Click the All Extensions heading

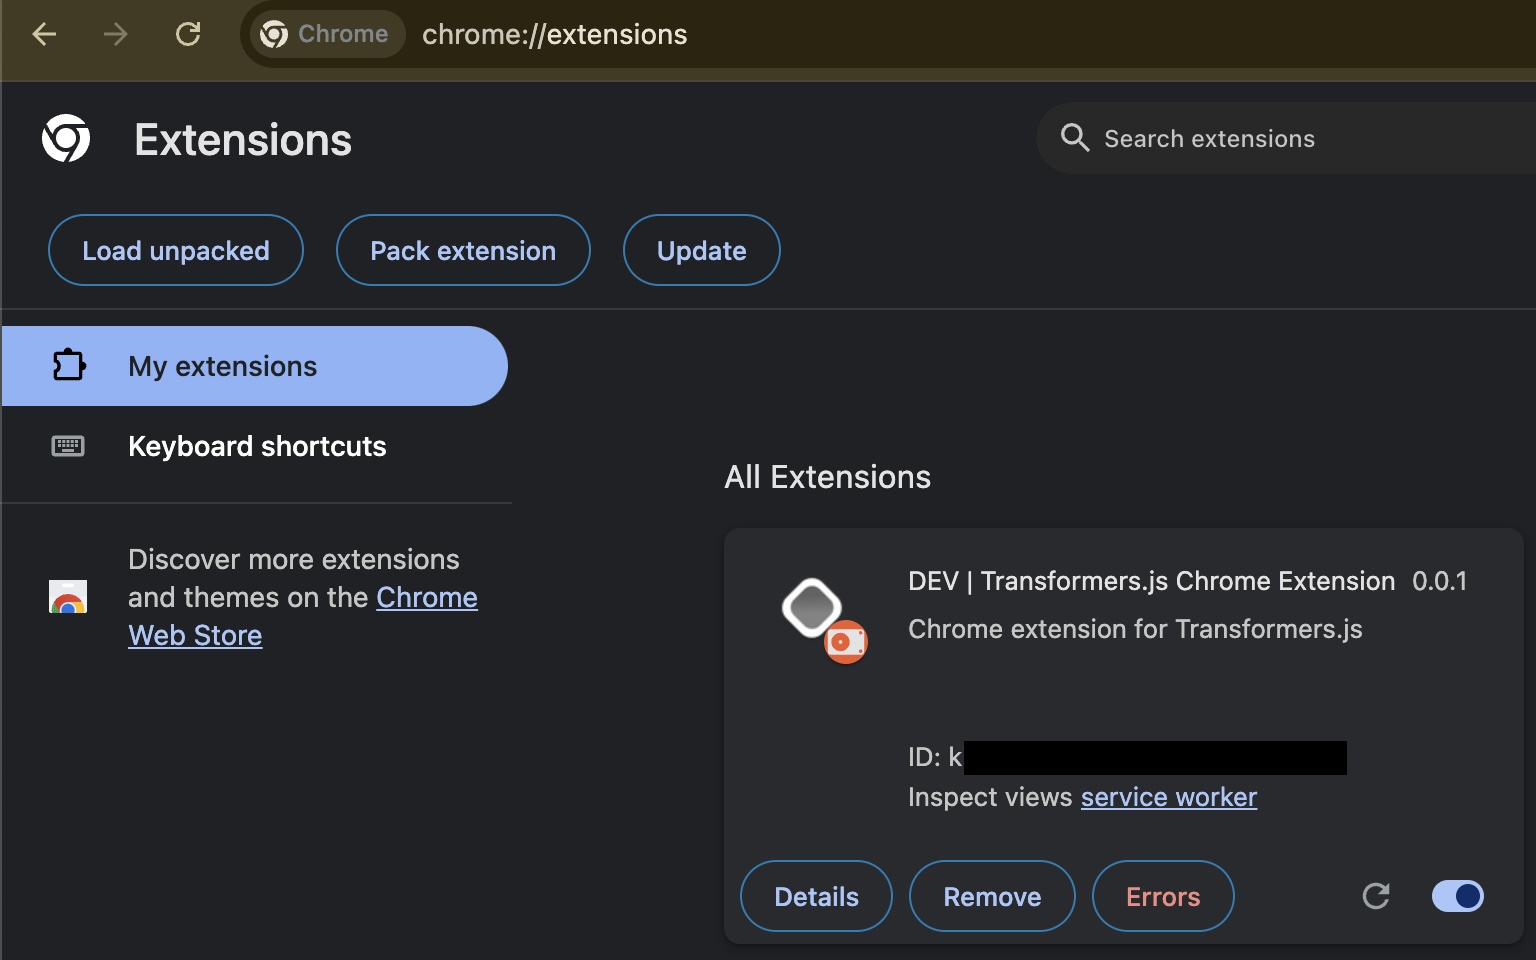(828, 477)
